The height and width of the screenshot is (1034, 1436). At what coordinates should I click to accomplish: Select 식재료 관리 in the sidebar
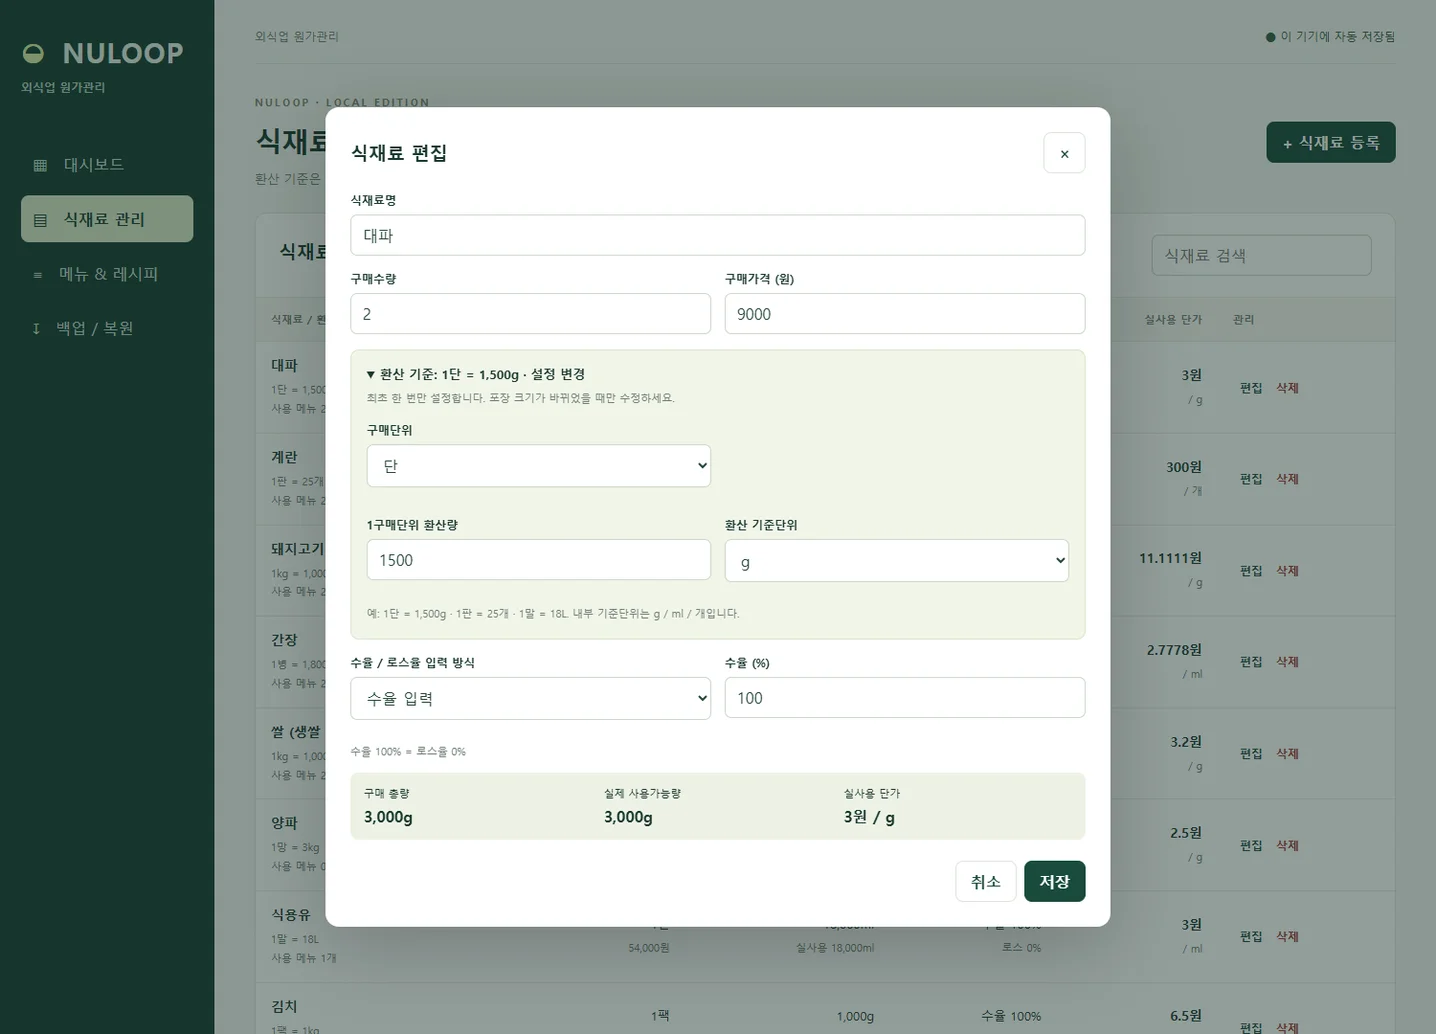[x=107, y=219]
